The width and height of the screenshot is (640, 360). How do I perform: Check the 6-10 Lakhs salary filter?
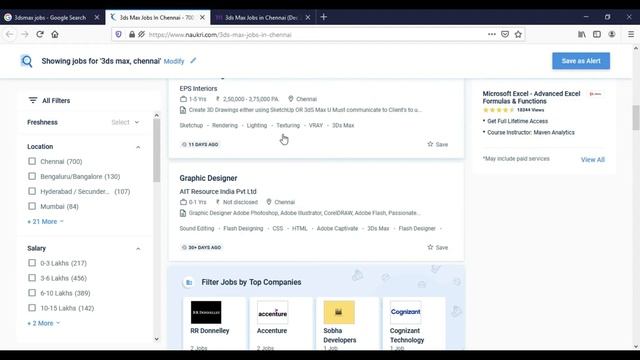click(x=32, y=293)
